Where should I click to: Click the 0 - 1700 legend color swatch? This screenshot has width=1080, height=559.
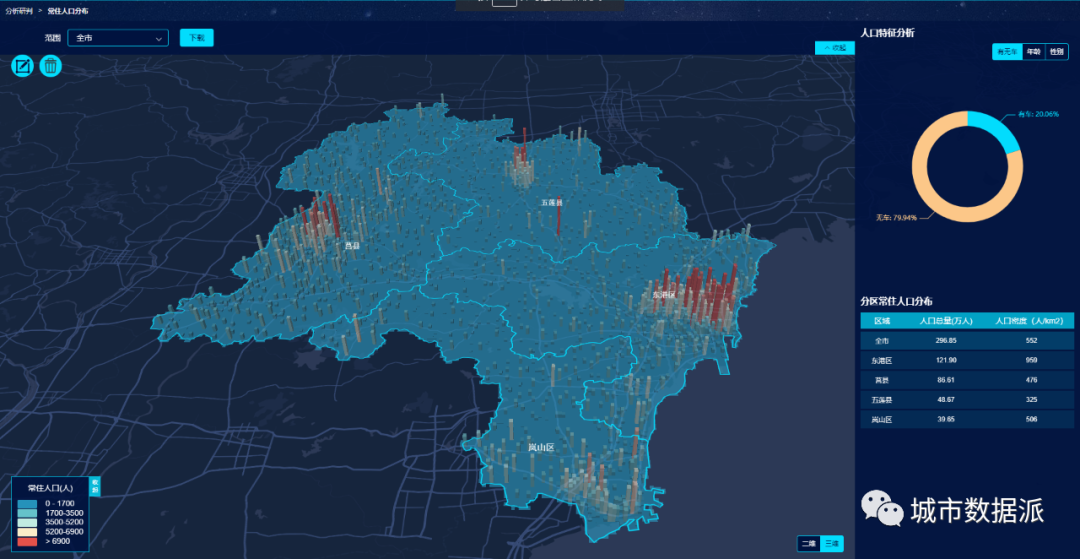click(x=28, y=505)
